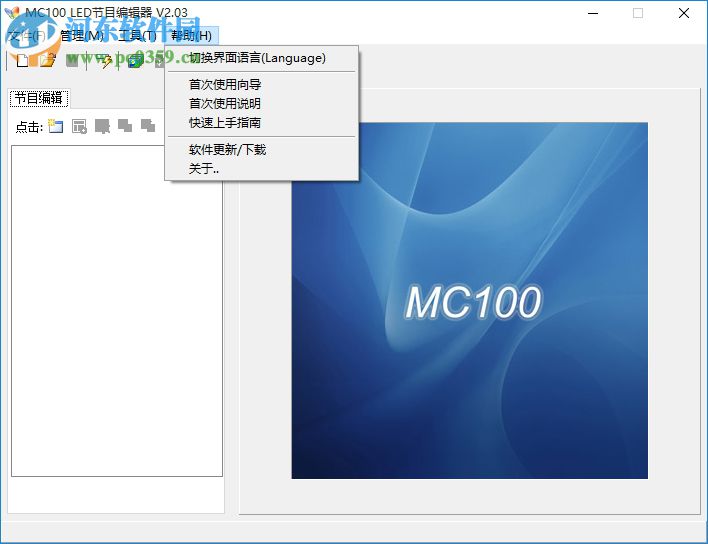
Task: Click the last grayed overlapping-squares icon
Action: tap(148, 126)
